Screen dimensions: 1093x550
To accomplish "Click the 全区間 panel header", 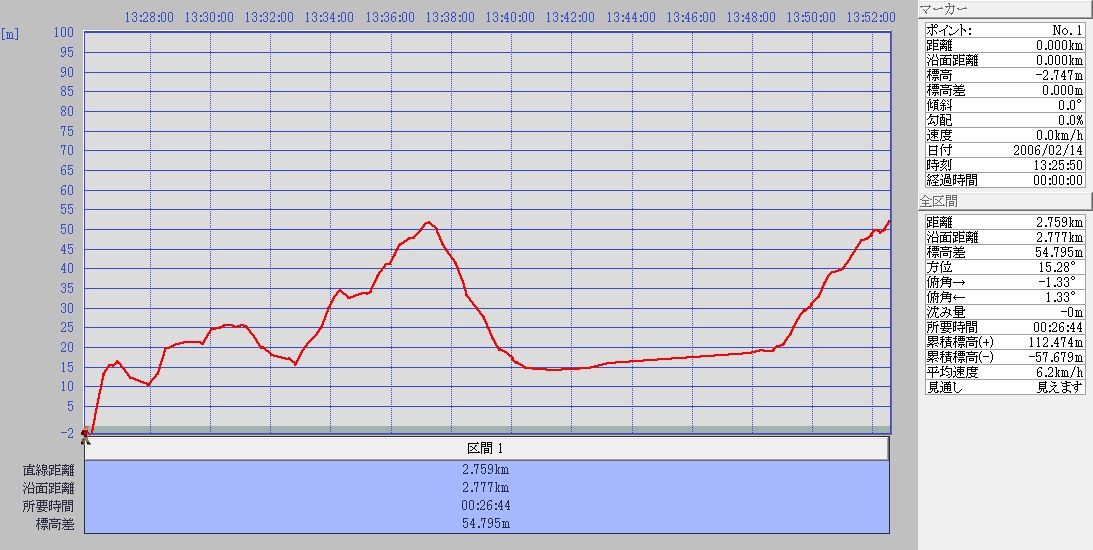I will point(1004,201).
